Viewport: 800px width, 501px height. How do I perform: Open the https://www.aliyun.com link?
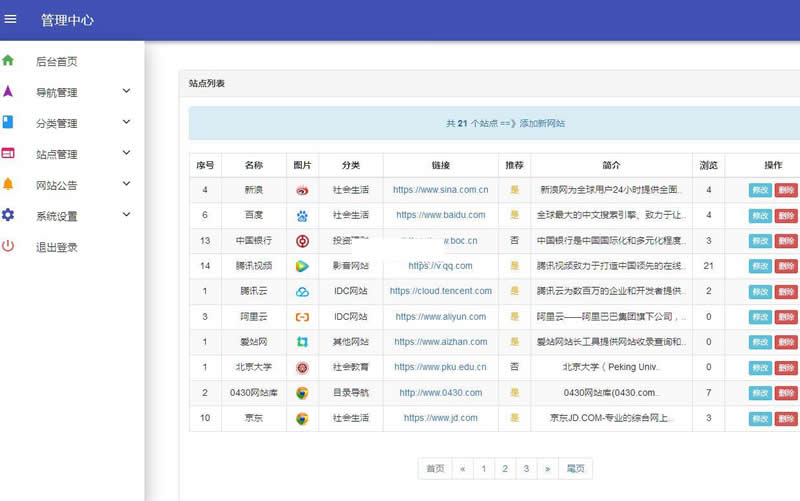pos(440,317)
